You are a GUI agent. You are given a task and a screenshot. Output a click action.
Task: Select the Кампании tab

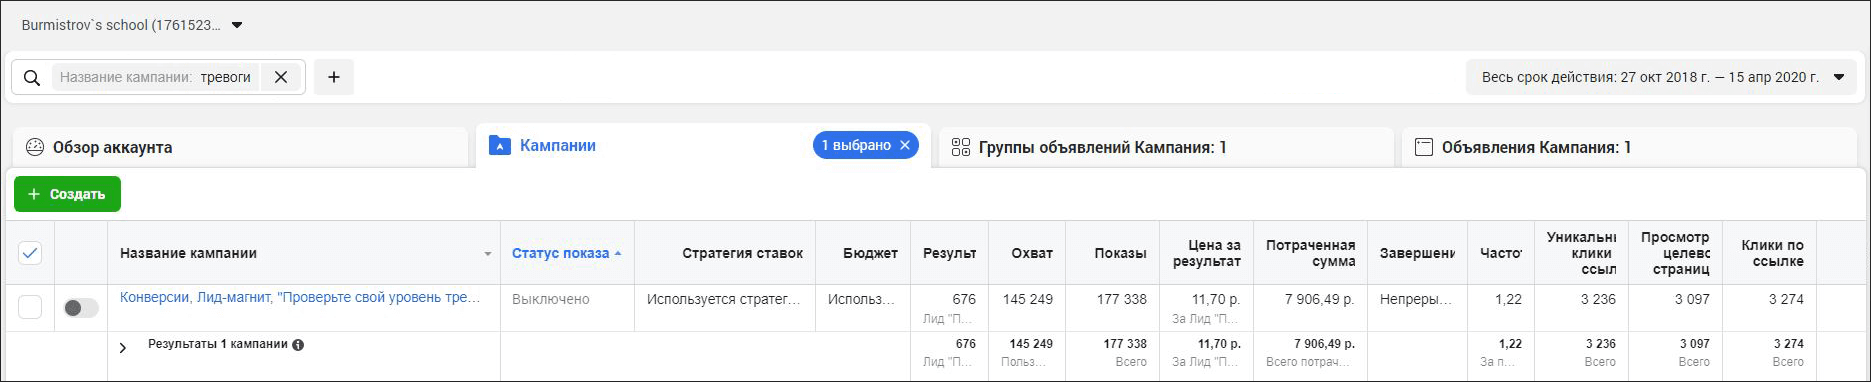(557, 146)
